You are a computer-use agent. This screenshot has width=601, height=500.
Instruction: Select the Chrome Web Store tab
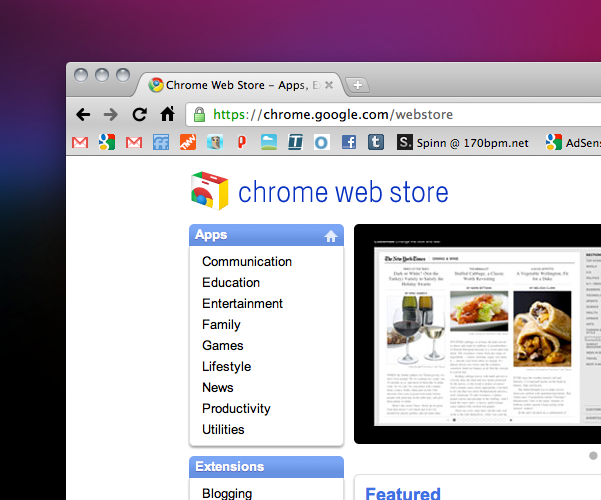(238, 85)
